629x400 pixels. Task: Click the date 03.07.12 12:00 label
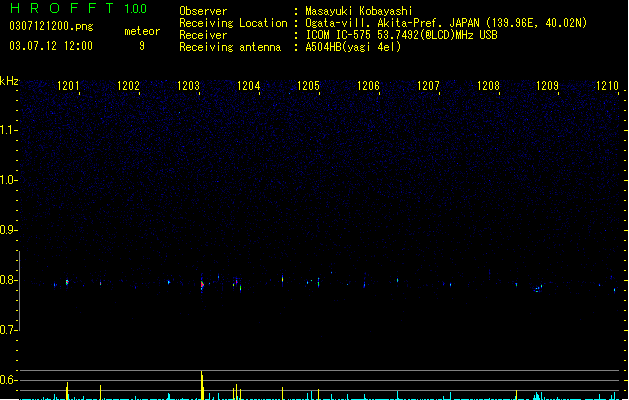(51, 46)
